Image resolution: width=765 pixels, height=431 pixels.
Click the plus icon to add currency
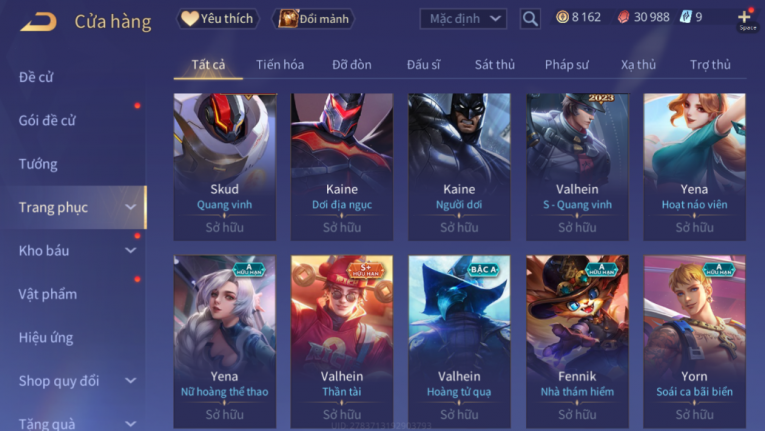pos(744,18)
